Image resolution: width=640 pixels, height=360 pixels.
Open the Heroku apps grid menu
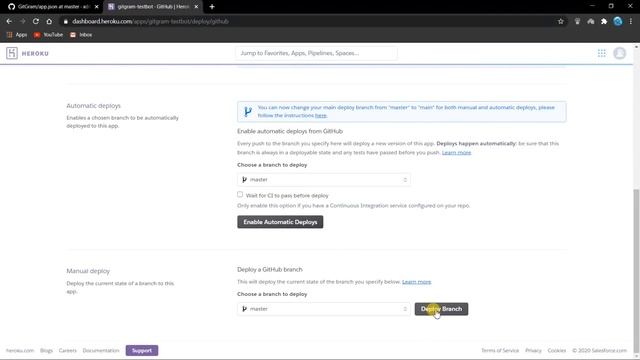point(601,53)
